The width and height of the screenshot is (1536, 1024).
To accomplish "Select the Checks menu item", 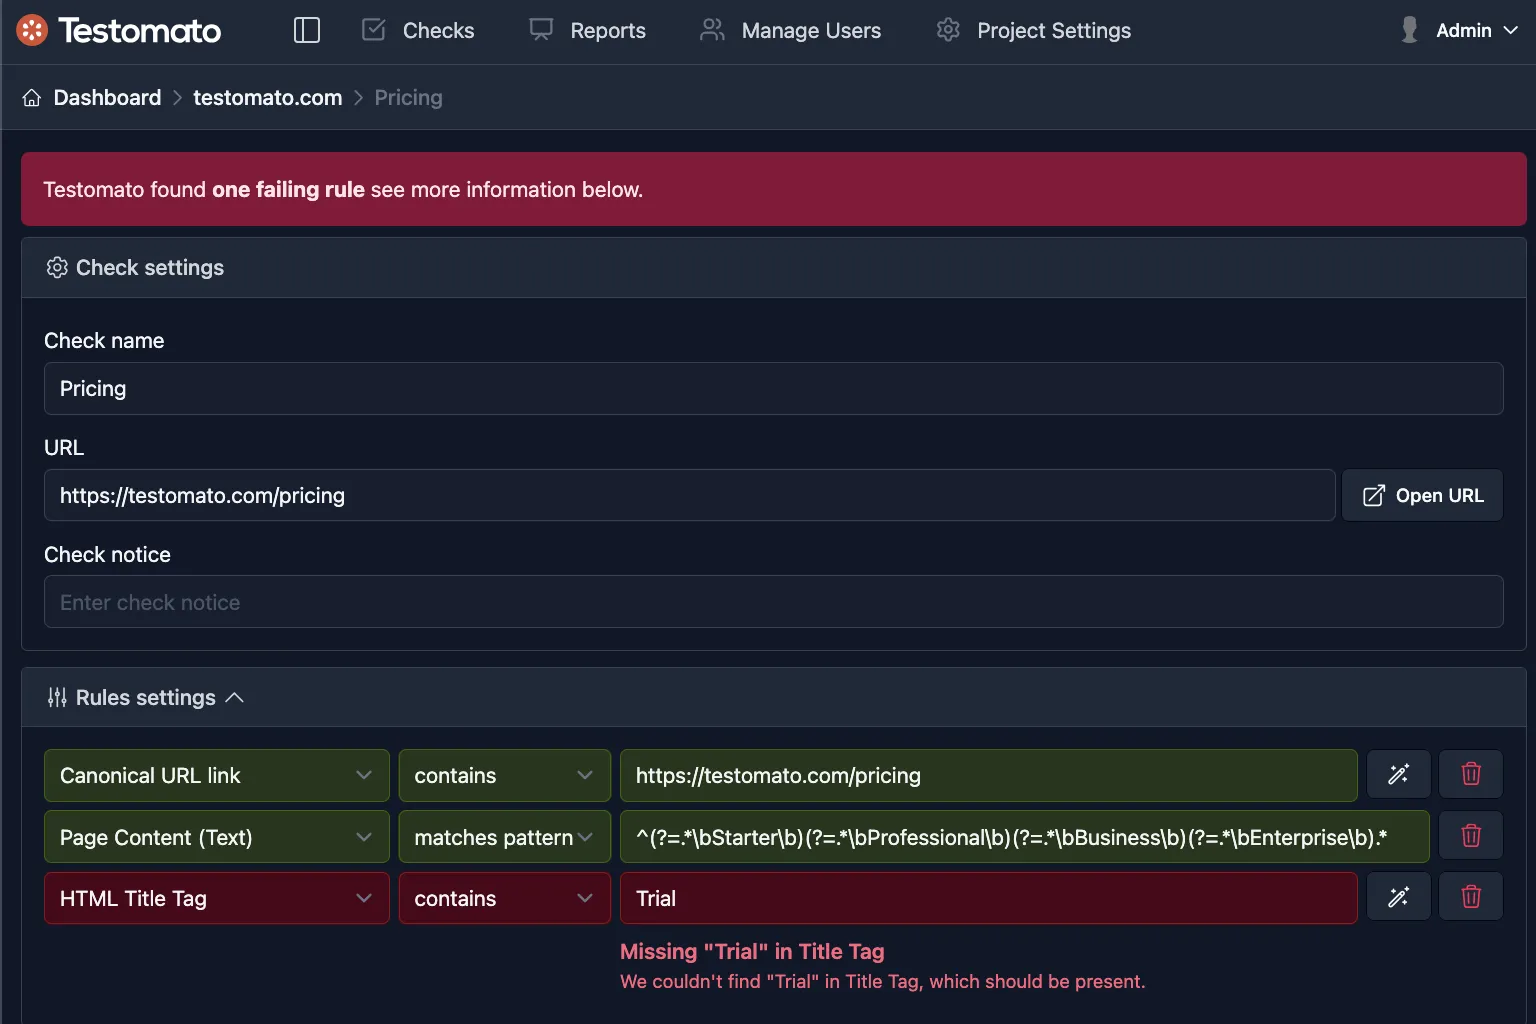I will [x=438, y=30].
